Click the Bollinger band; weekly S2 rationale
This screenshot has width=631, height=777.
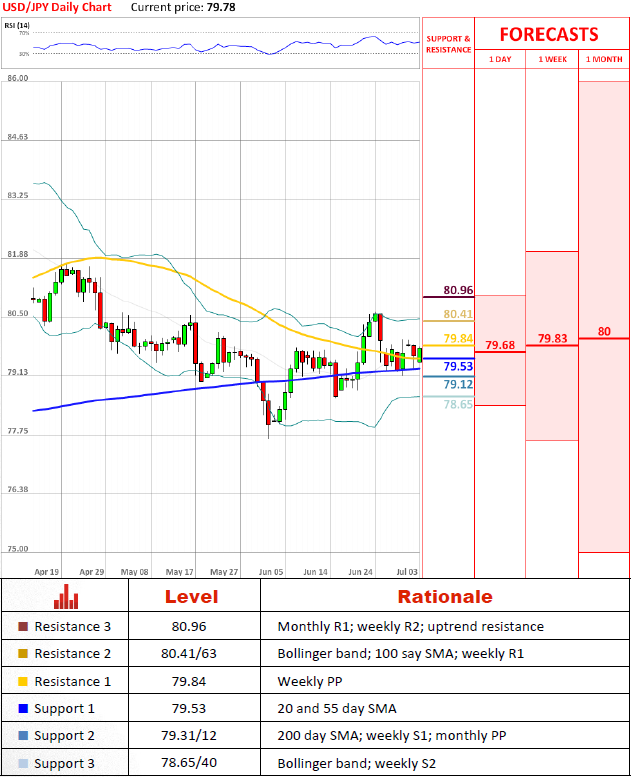[356, 763]
